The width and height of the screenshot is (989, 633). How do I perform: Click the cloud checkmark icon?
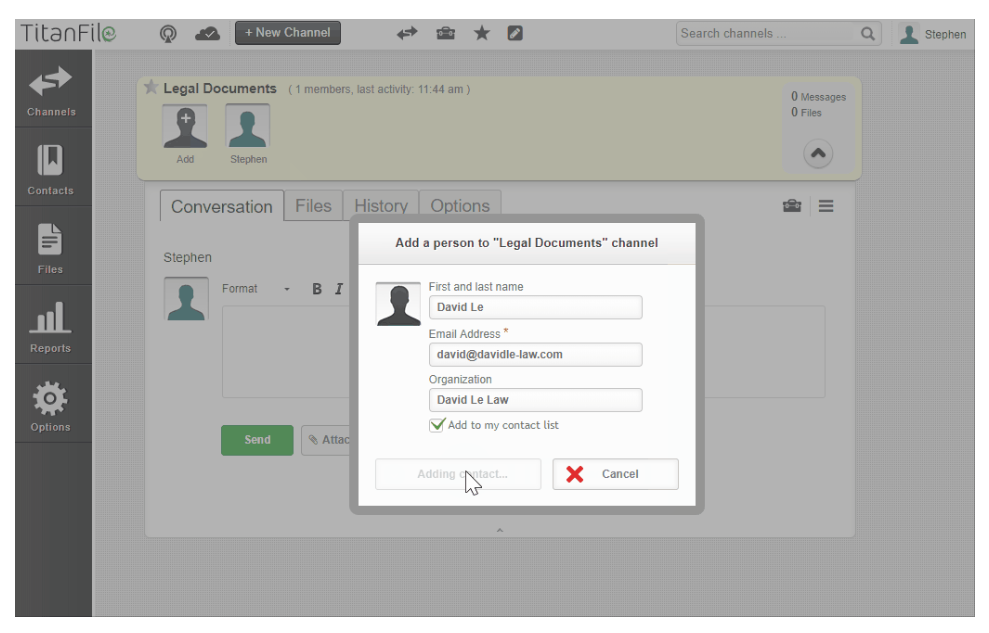pos(207,33)
